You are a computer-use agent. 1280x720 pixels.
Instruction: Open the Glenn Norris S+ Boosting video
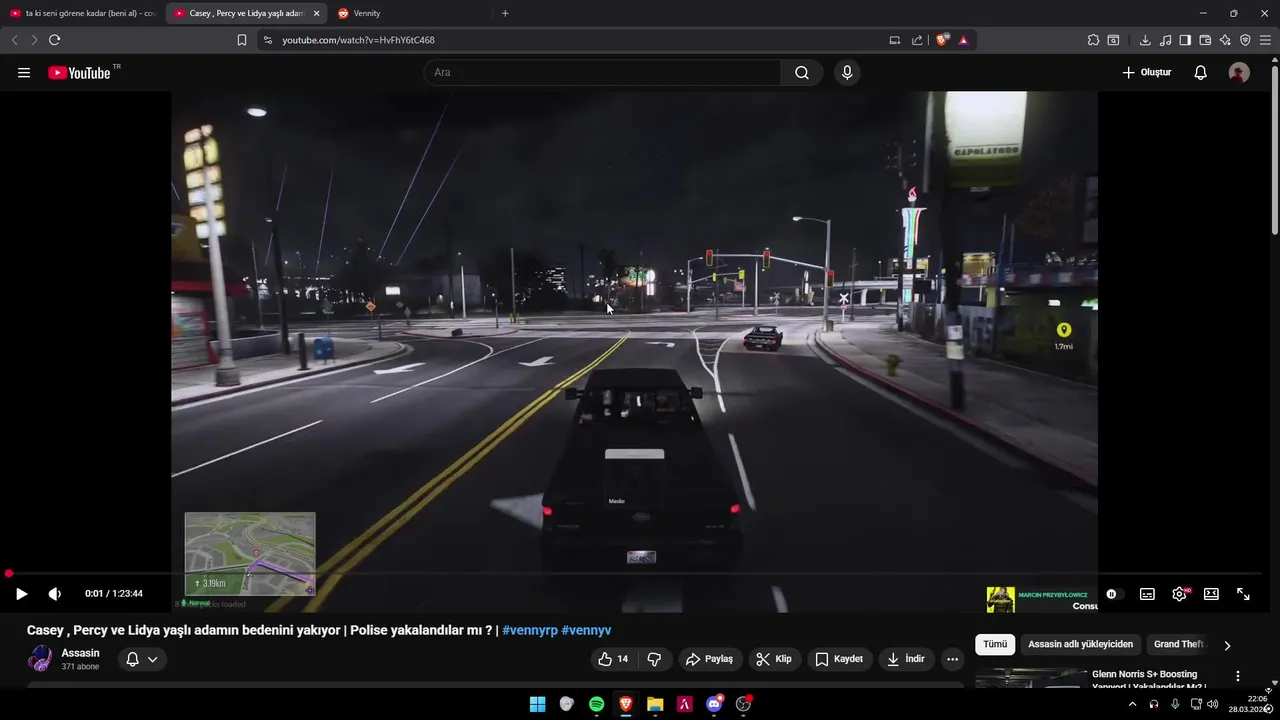pyautogui.click(x=1144, y=680)
